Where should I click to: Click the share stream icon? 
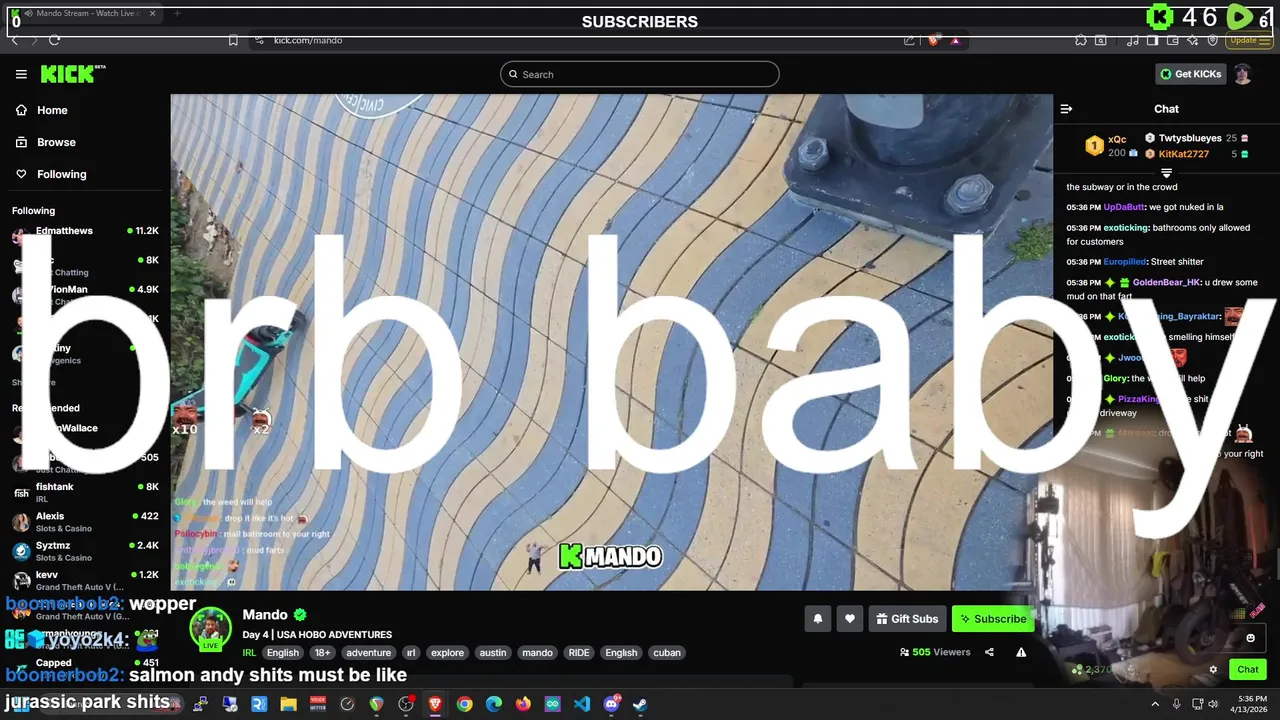point(989,652)
